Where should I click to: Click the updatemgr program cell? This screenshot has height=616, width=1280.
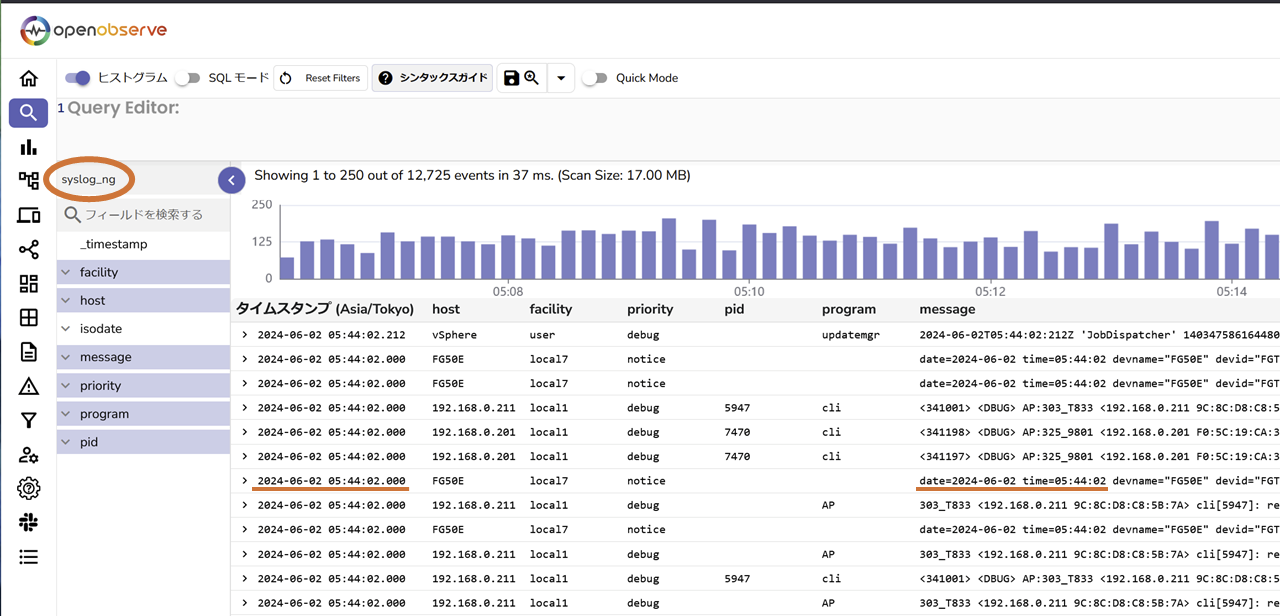pos(851,335)
